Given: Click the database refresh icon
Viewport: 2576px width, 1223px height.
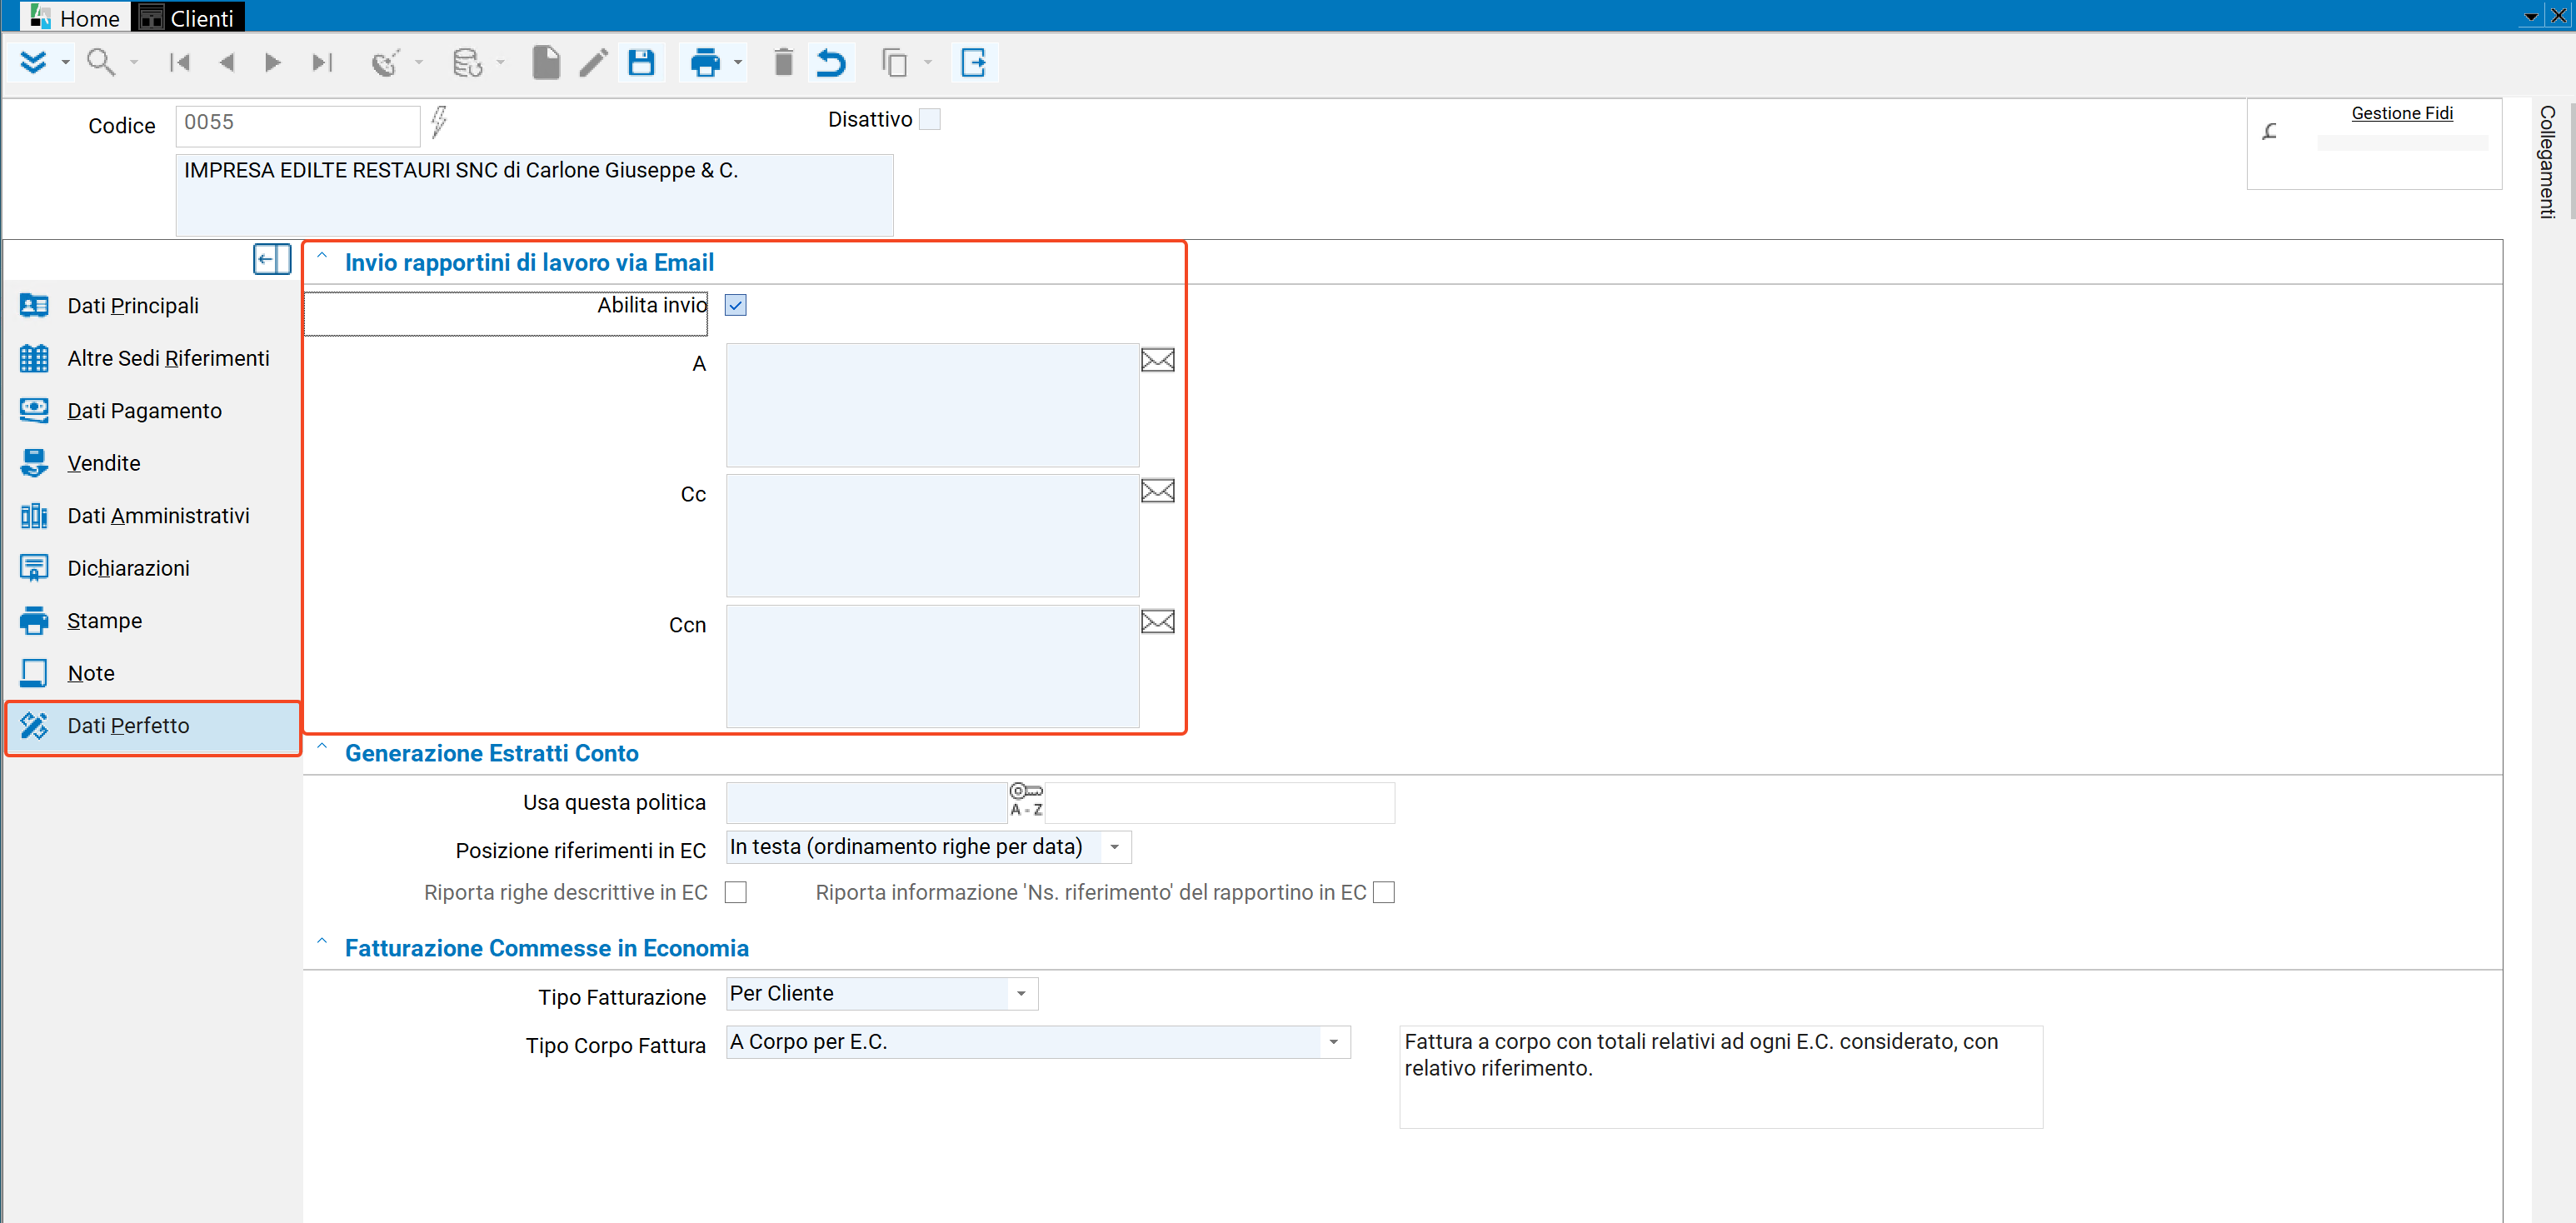Looking at the screenshot, I should pos(467,63).
